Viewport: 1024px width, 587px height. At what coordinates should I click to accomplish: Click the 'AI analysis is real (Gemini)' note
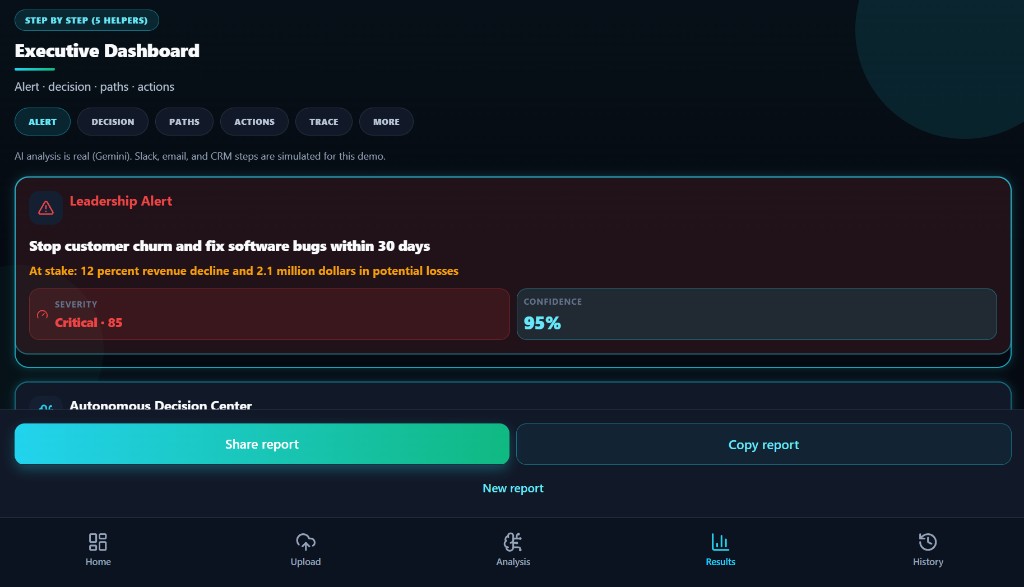click(200, 156)
